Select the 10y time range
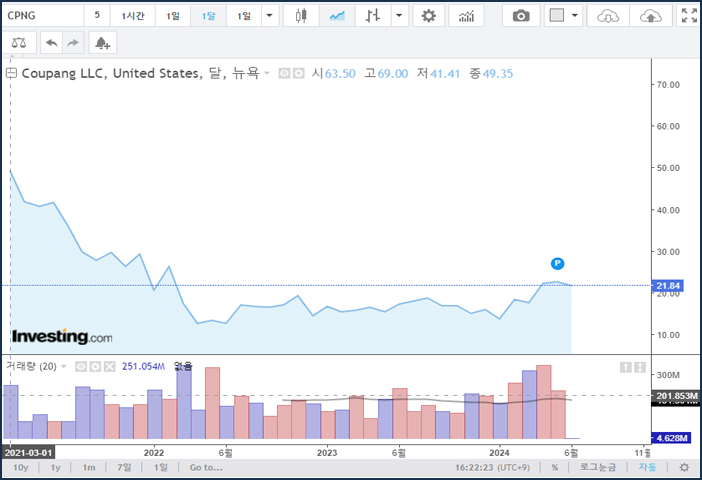 [x=21, y=467]
